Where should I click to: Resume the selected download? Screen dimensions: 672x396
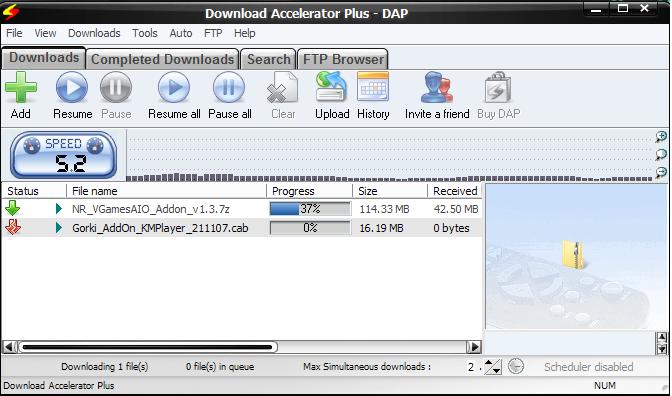tap(72, 87)
